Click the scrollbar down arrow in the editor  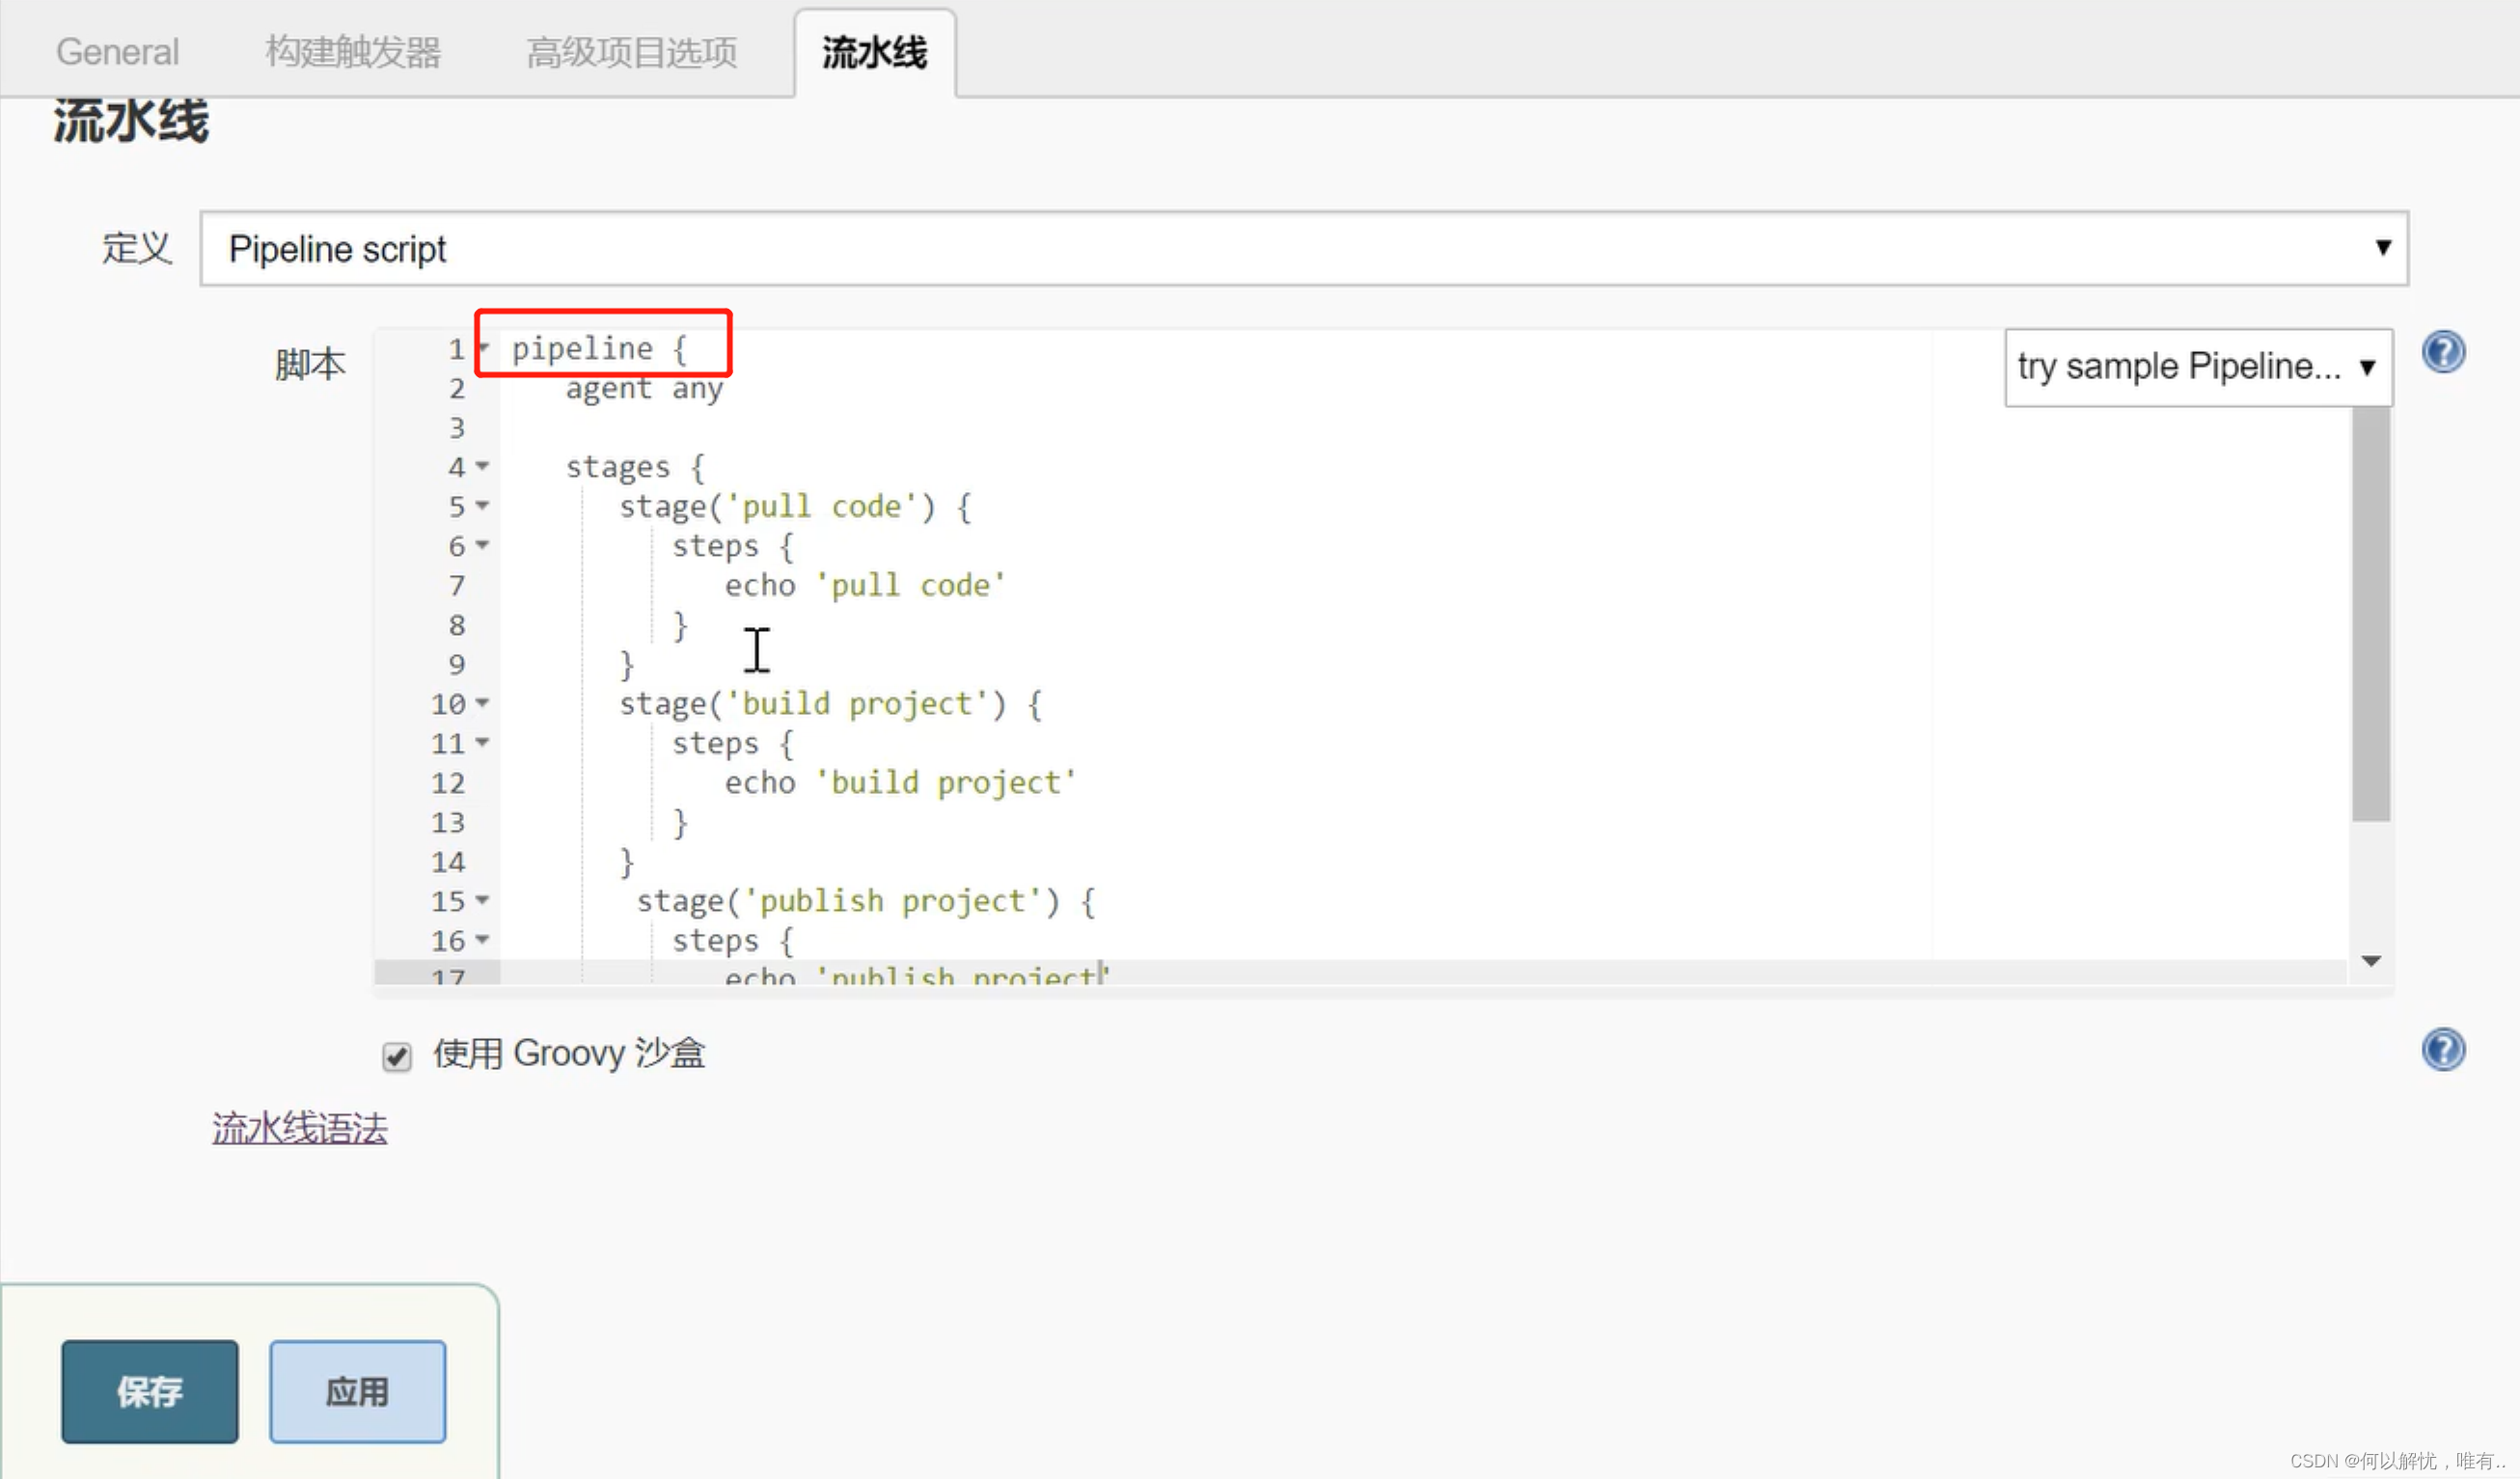click(x=2371, y=960)
